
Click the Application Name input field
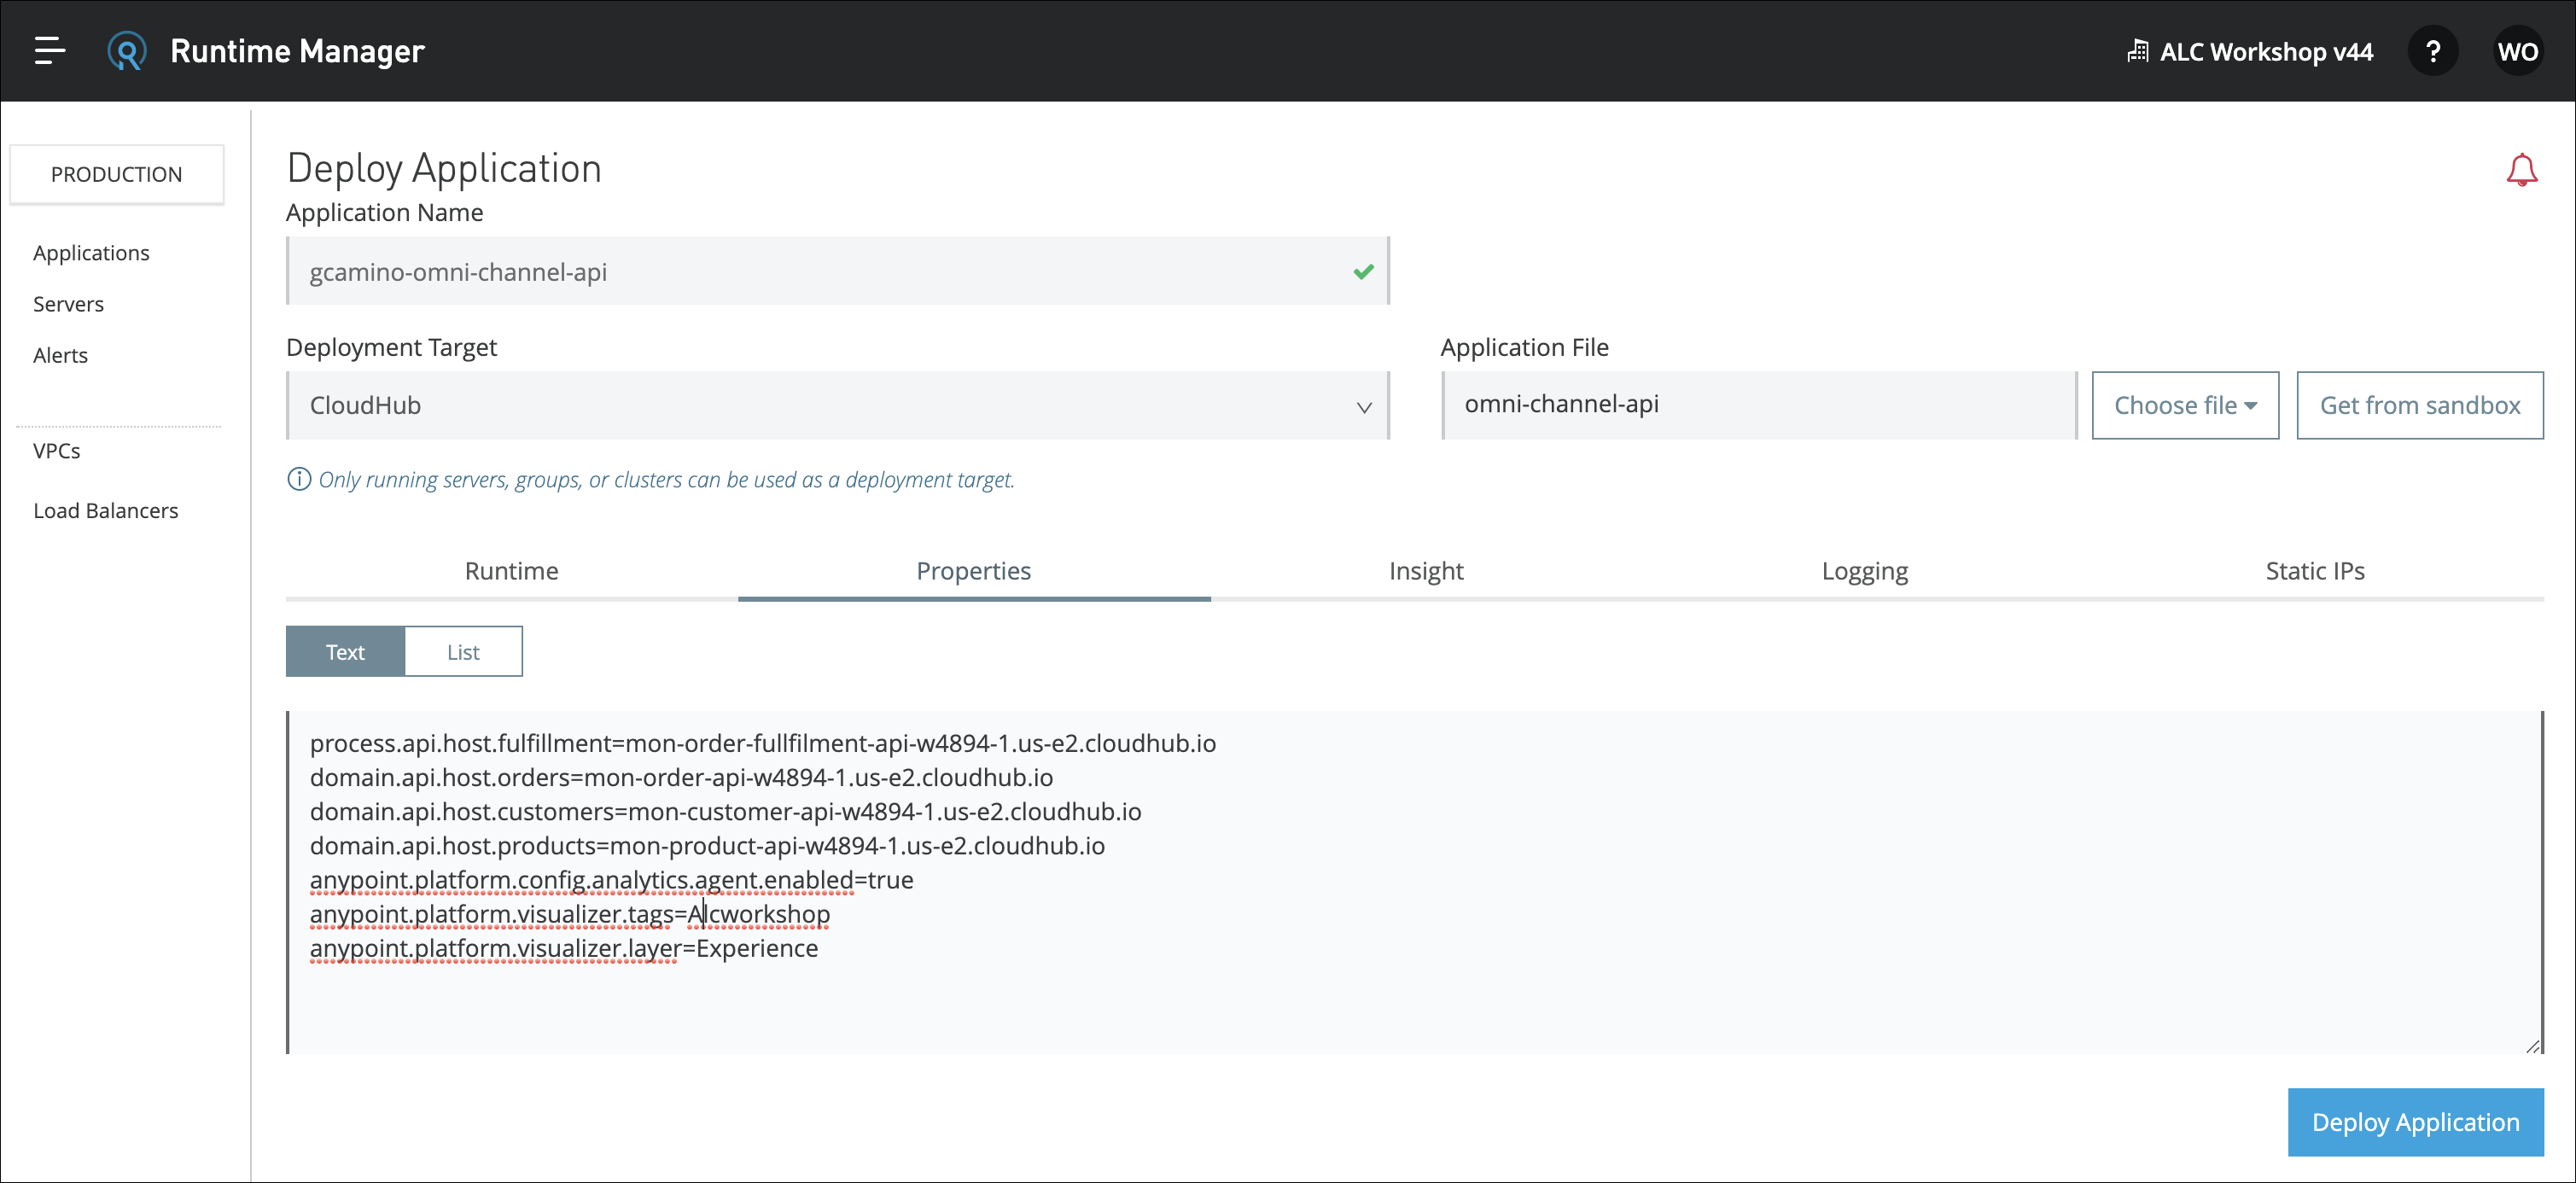click(837, 271)
